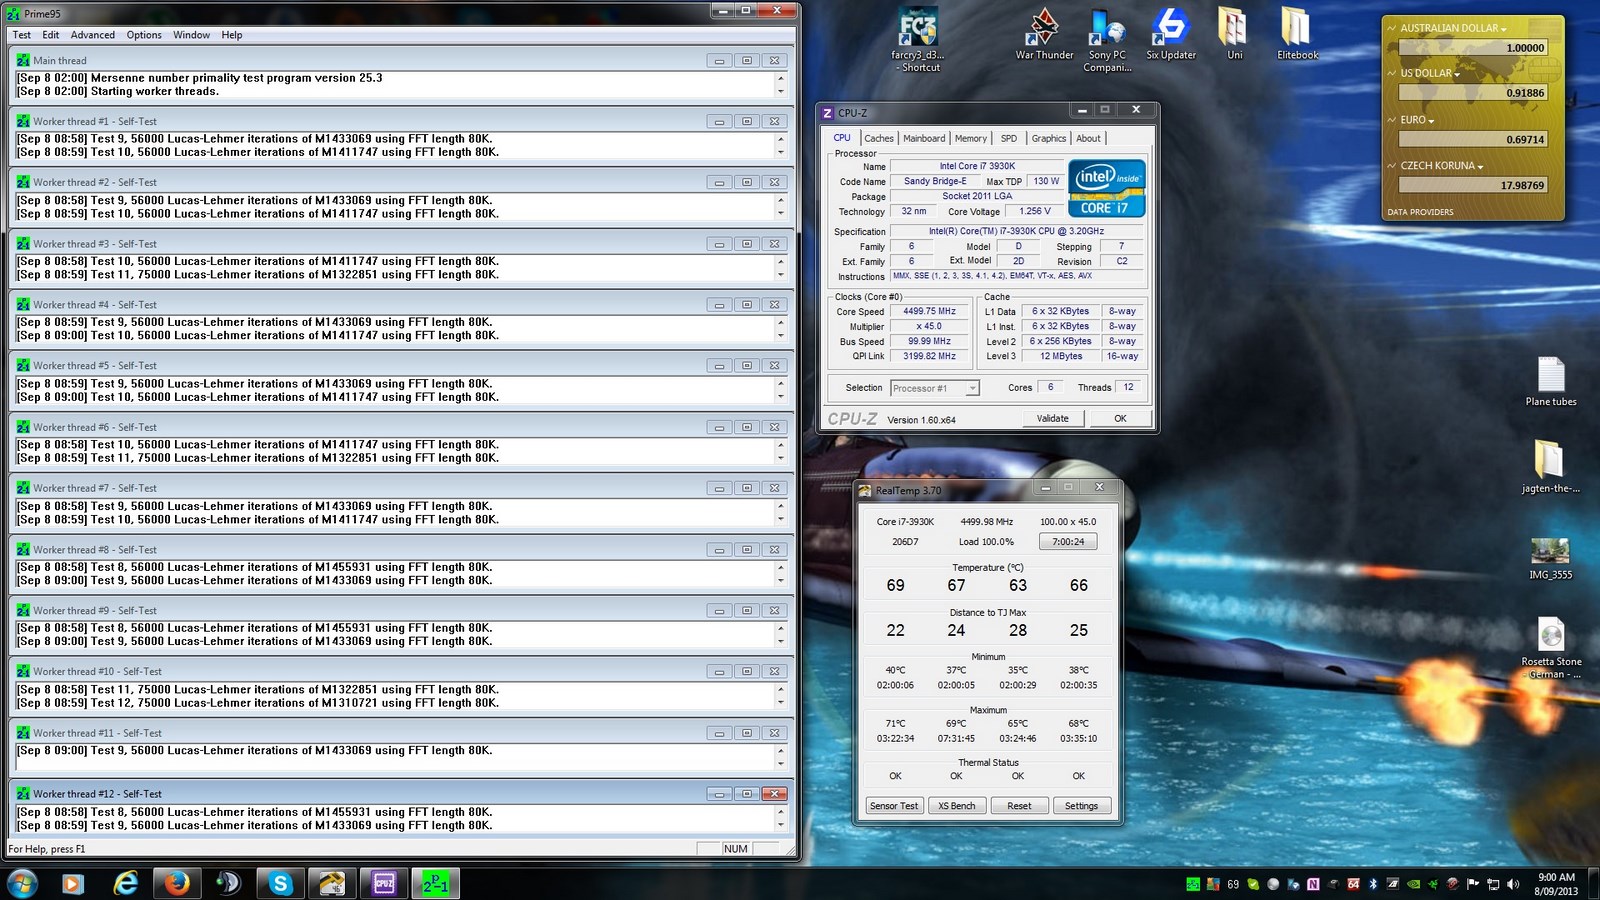Image resolution: width=1600 pixels, height=900 pixels.
Task: Click the volume speaker icon in system tray
Action: 1513,884
